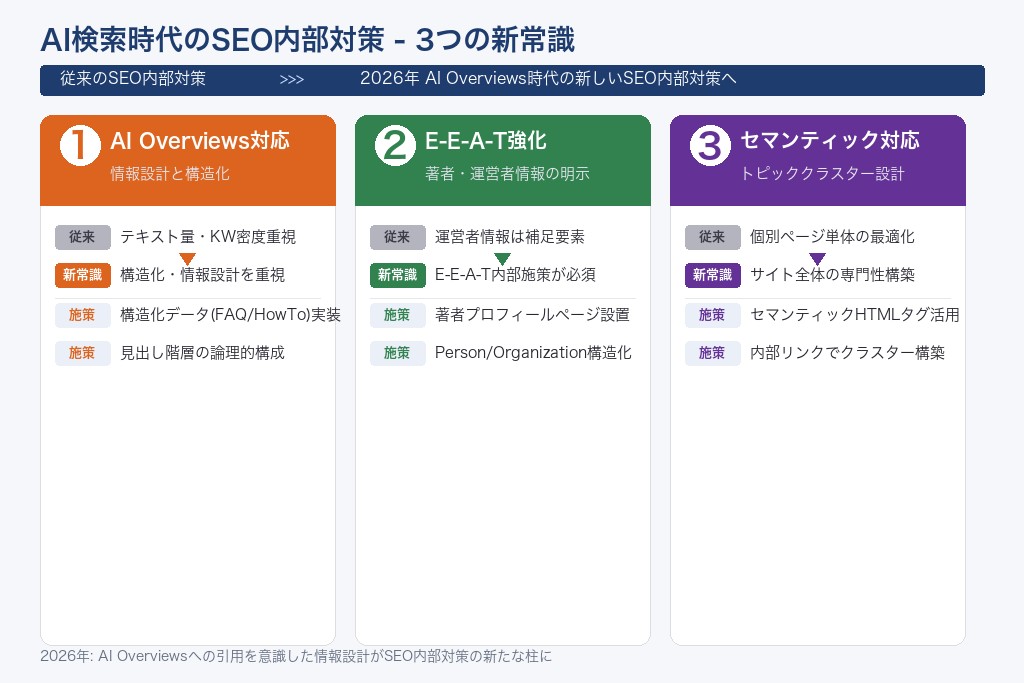The height and width of the screenshot is (683, 1024).
Task: Expand the E-E-A-T強化 card header
Action: (x=503, y=160)
